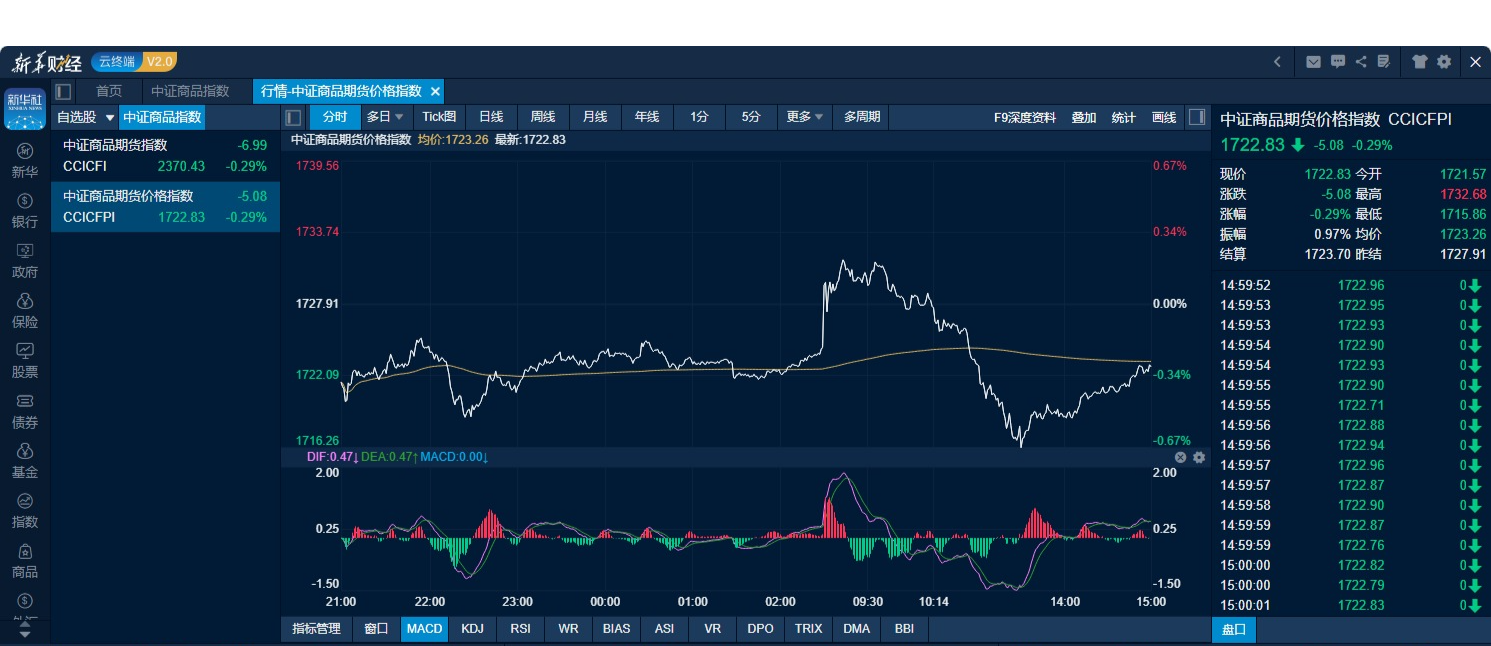Viewport: 1491px width, 646px height.
Task: Toggle sidebar panel icon left of 首页 tab
Action: click(x=64, y=91)
